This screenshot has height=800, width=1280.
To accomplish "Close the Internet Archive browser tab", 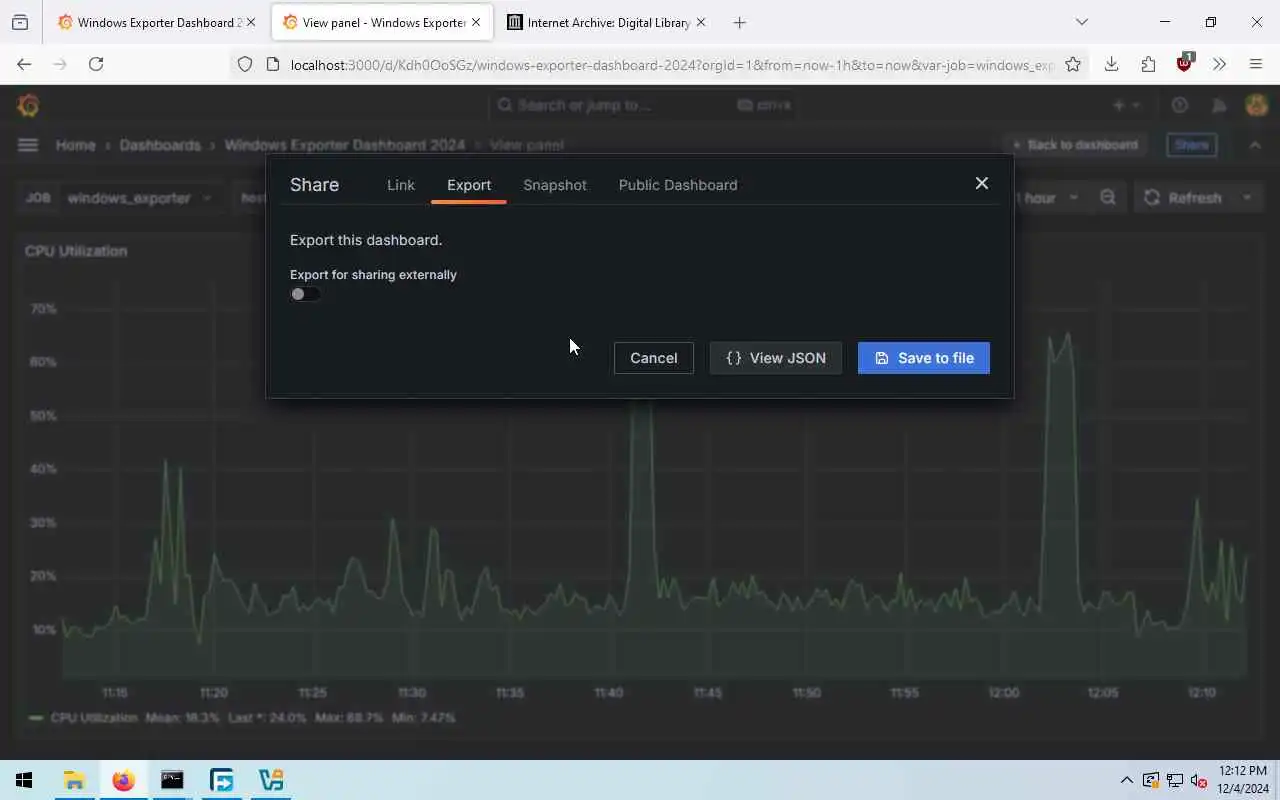I will point(701,22).
